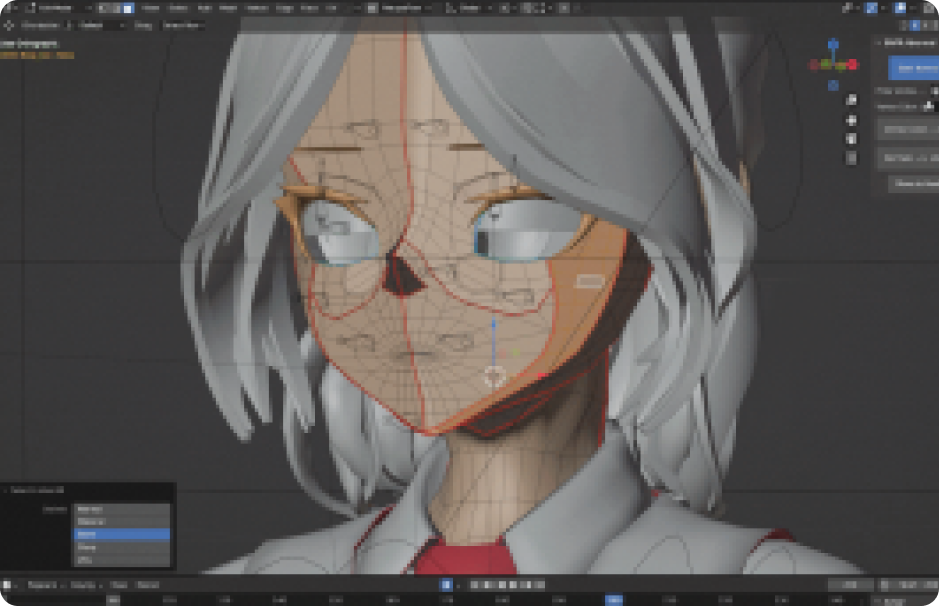Click the red X axis gizmo handle
Viewport: 939px width, 606px height.
tap(853, 64)
